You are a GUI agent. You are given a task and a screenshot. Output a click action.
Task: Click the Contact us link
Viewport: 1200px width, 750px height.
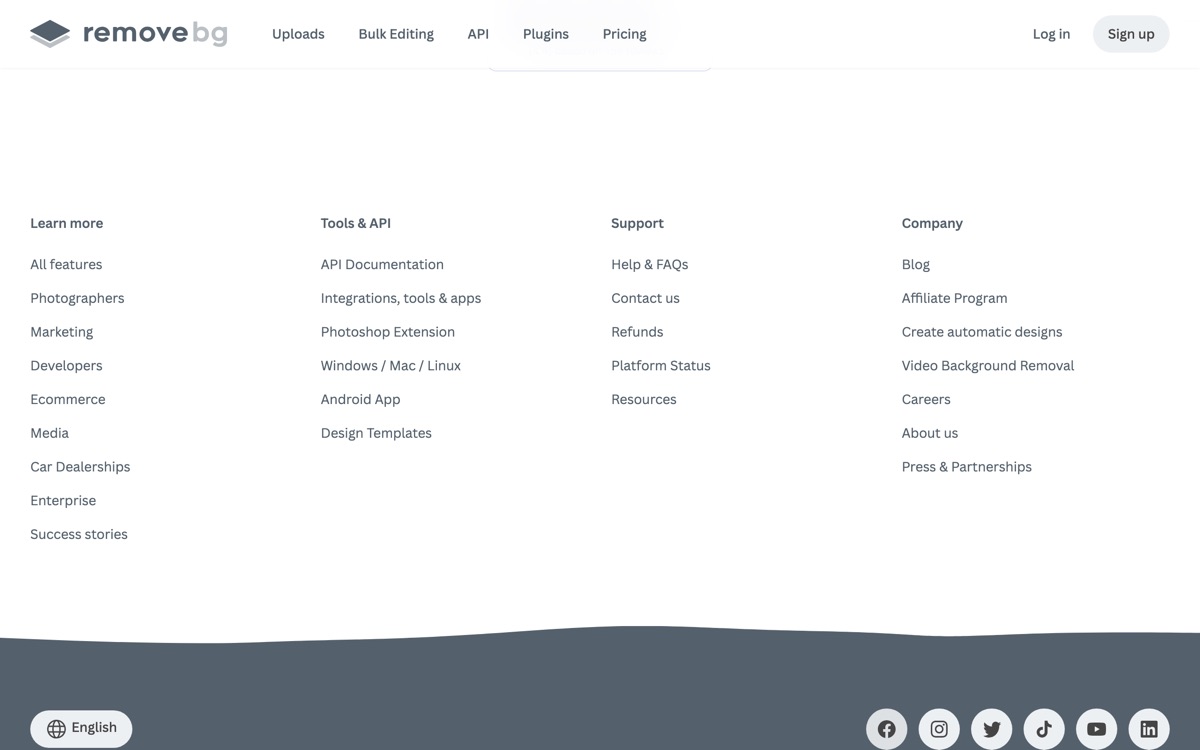point(645,298)
